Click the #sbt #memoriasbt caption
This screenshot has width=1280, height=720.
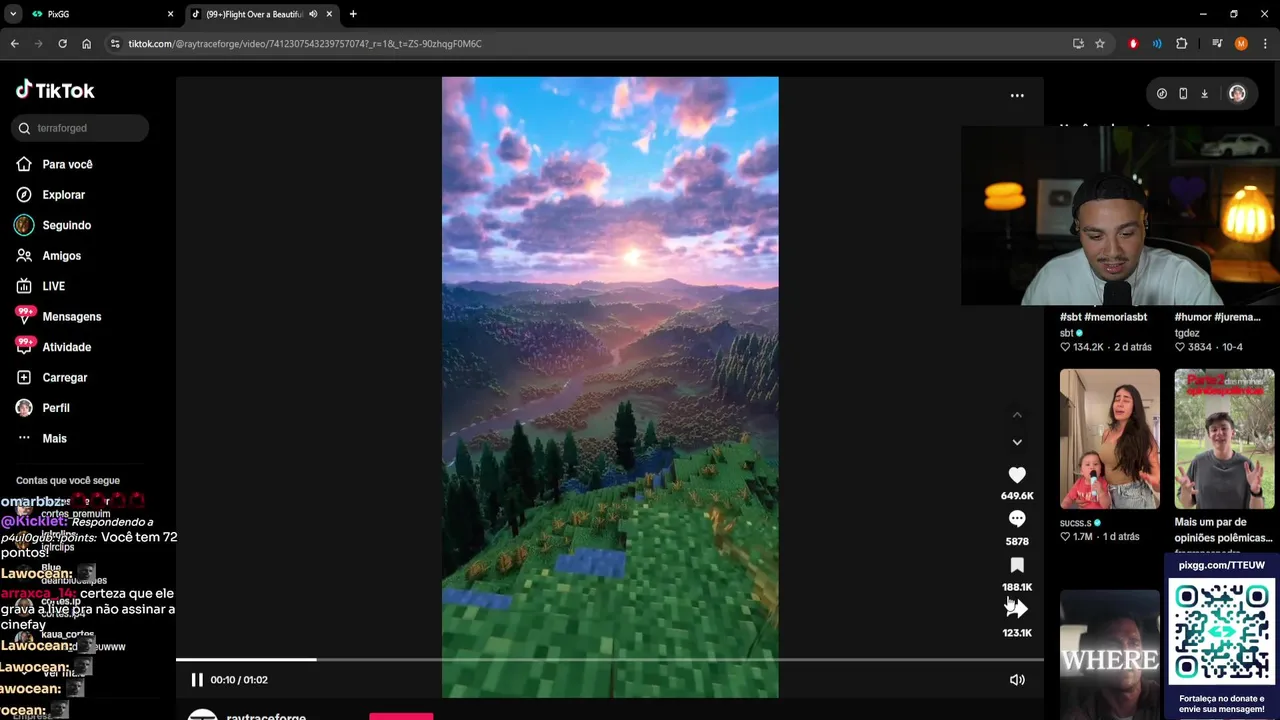tap(1103, 317)
